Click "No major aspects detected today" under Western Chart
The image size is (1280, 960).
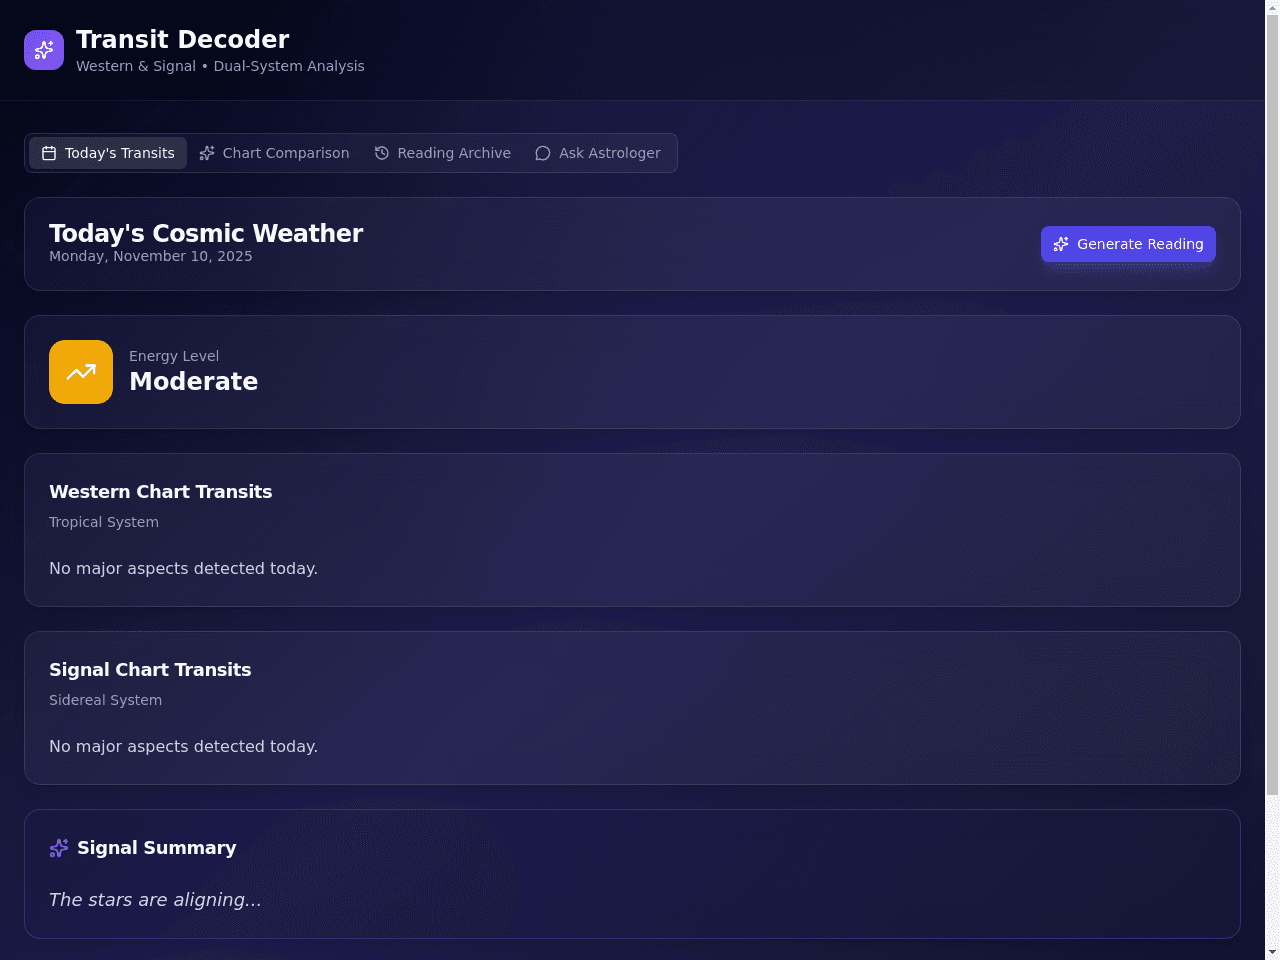[184, 568]
